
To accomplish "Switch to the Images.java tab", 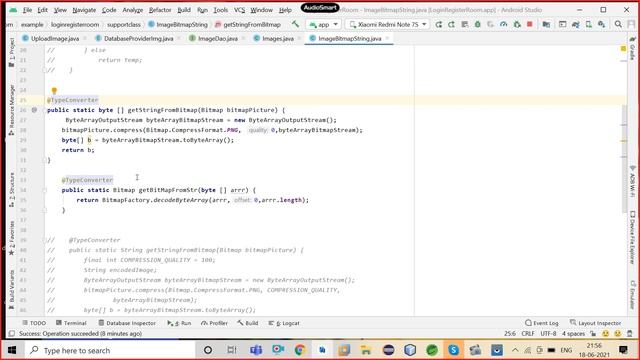I will 278,38.
